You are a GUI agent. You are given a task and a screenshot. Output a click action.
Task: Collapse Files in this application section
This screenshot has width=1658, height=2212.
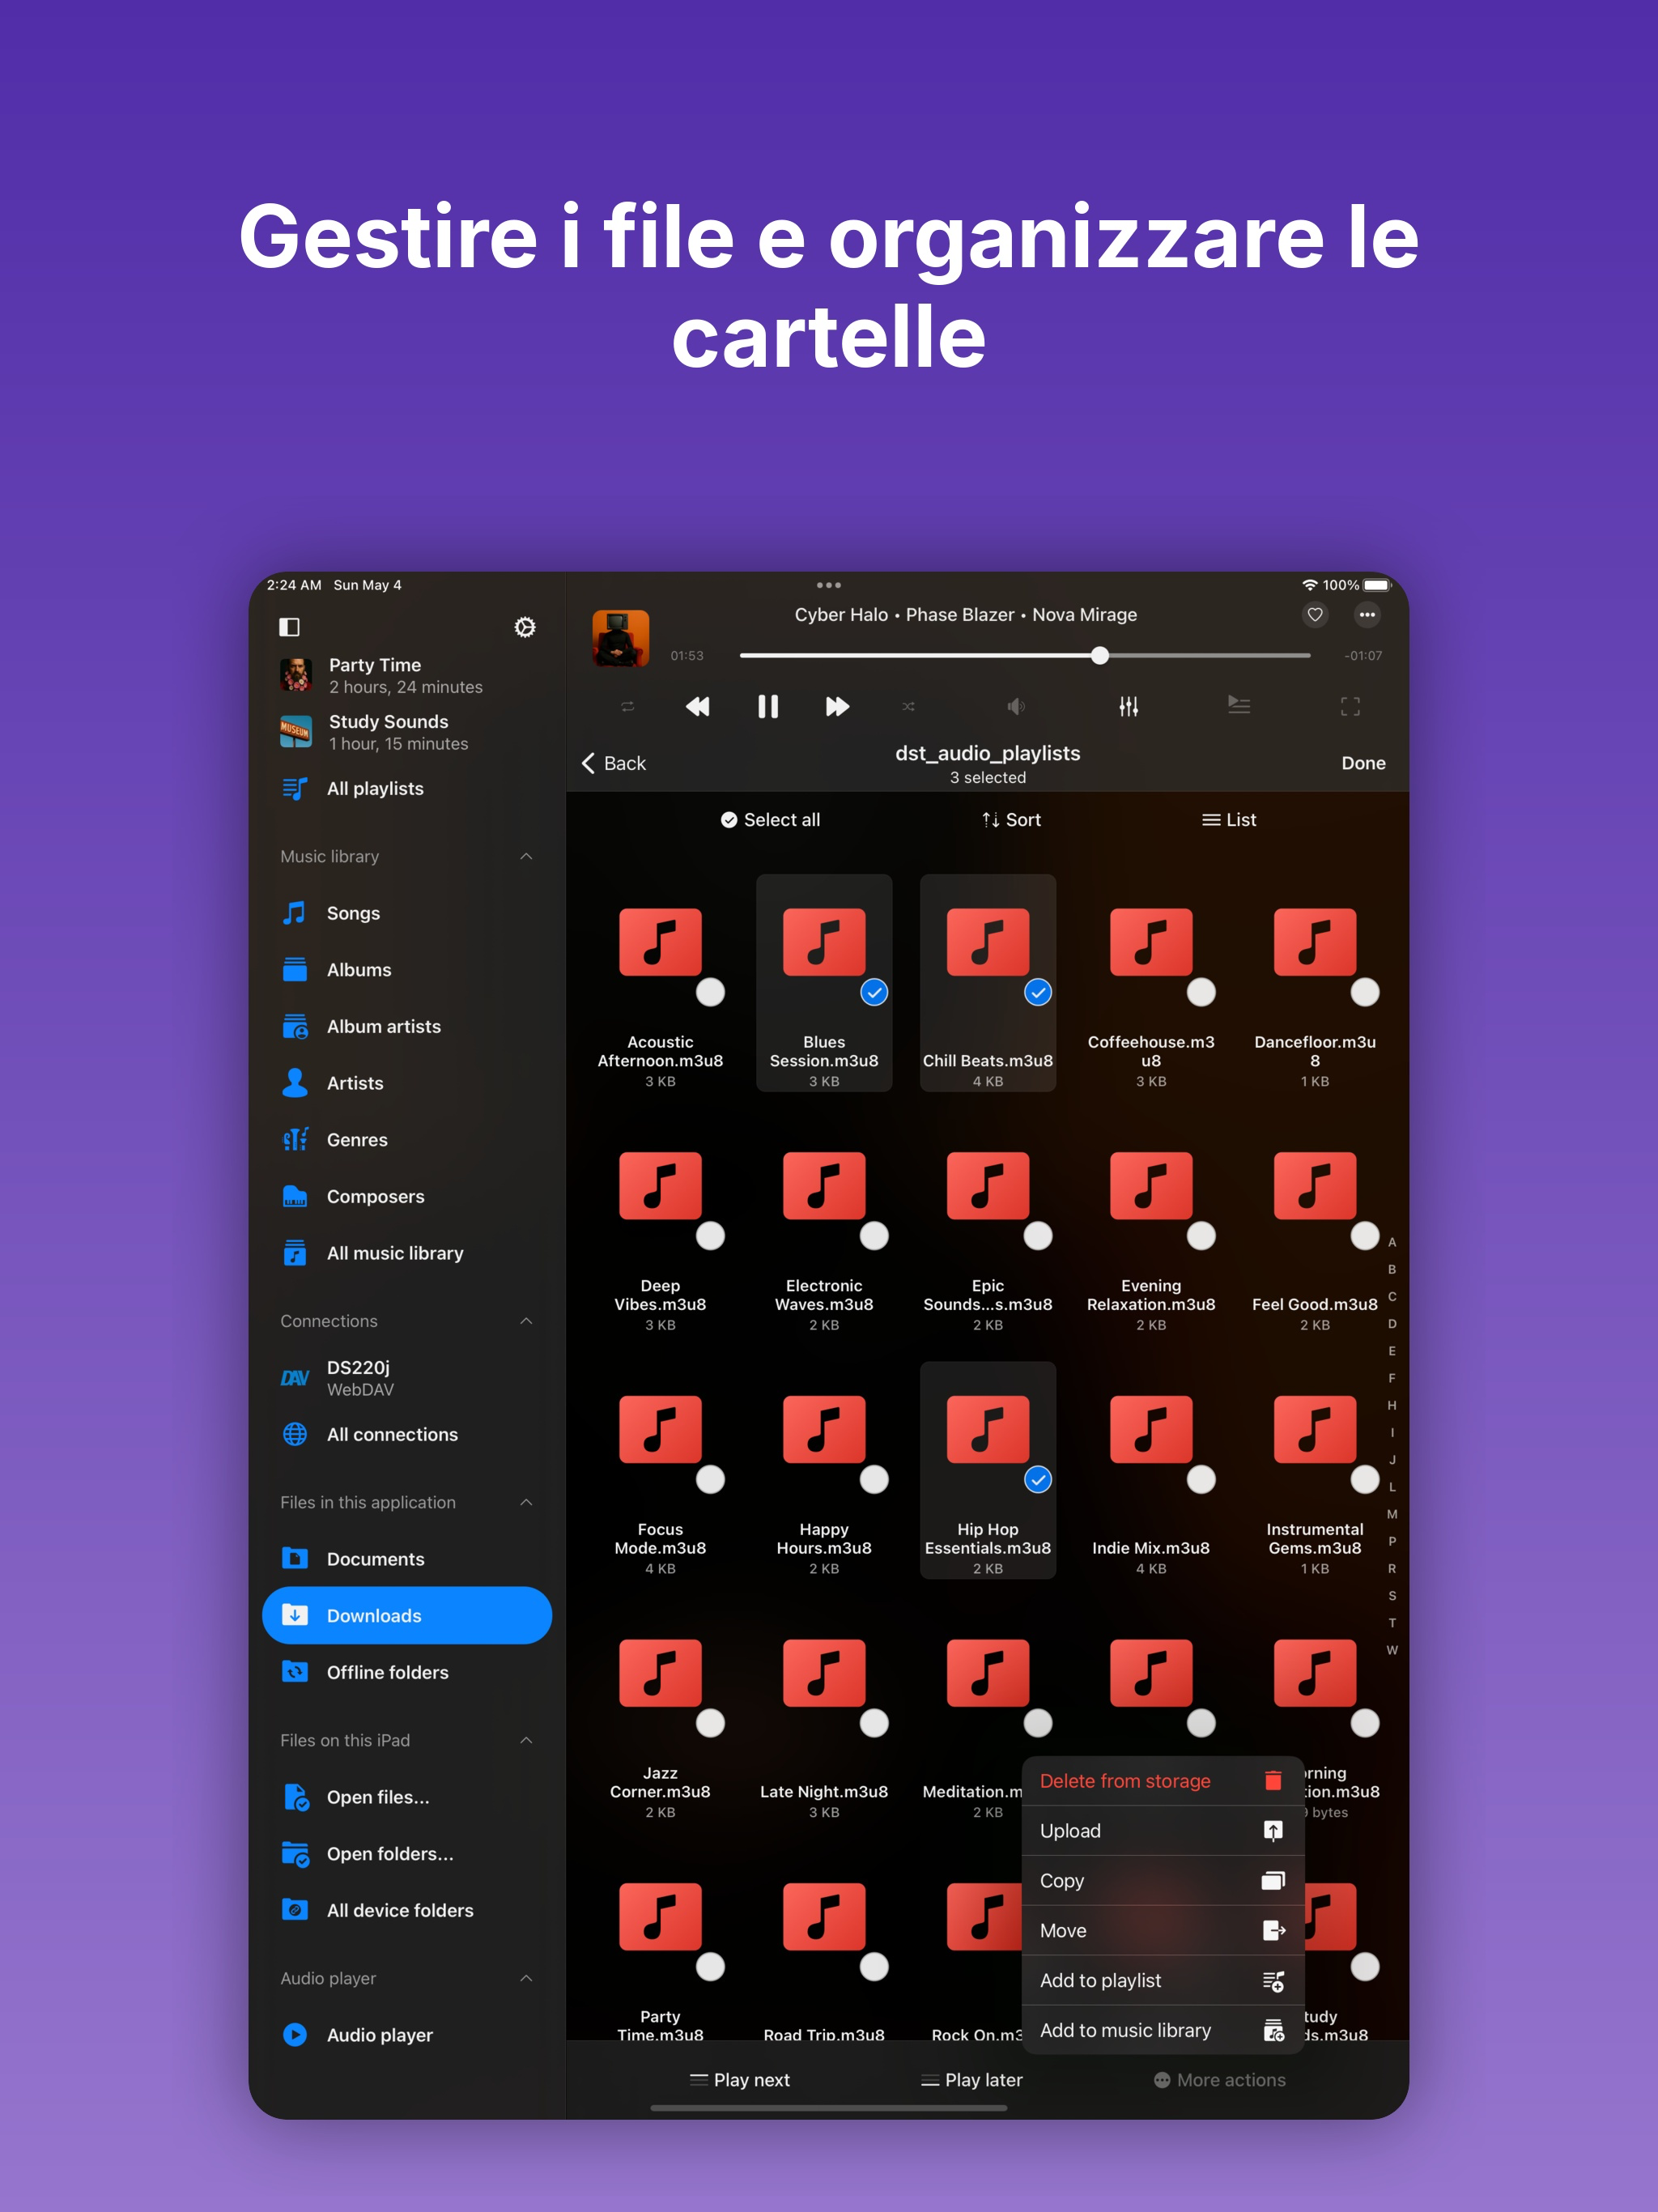(526, 1502)
